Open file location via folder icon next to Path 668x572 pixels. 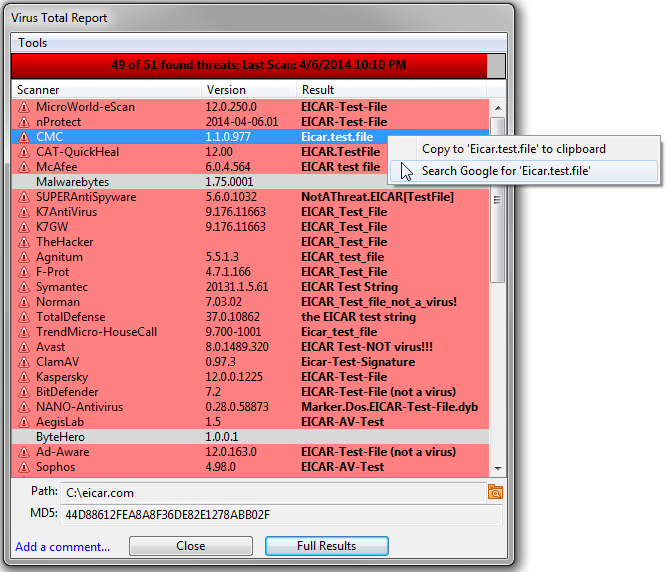tap(495, 492)
